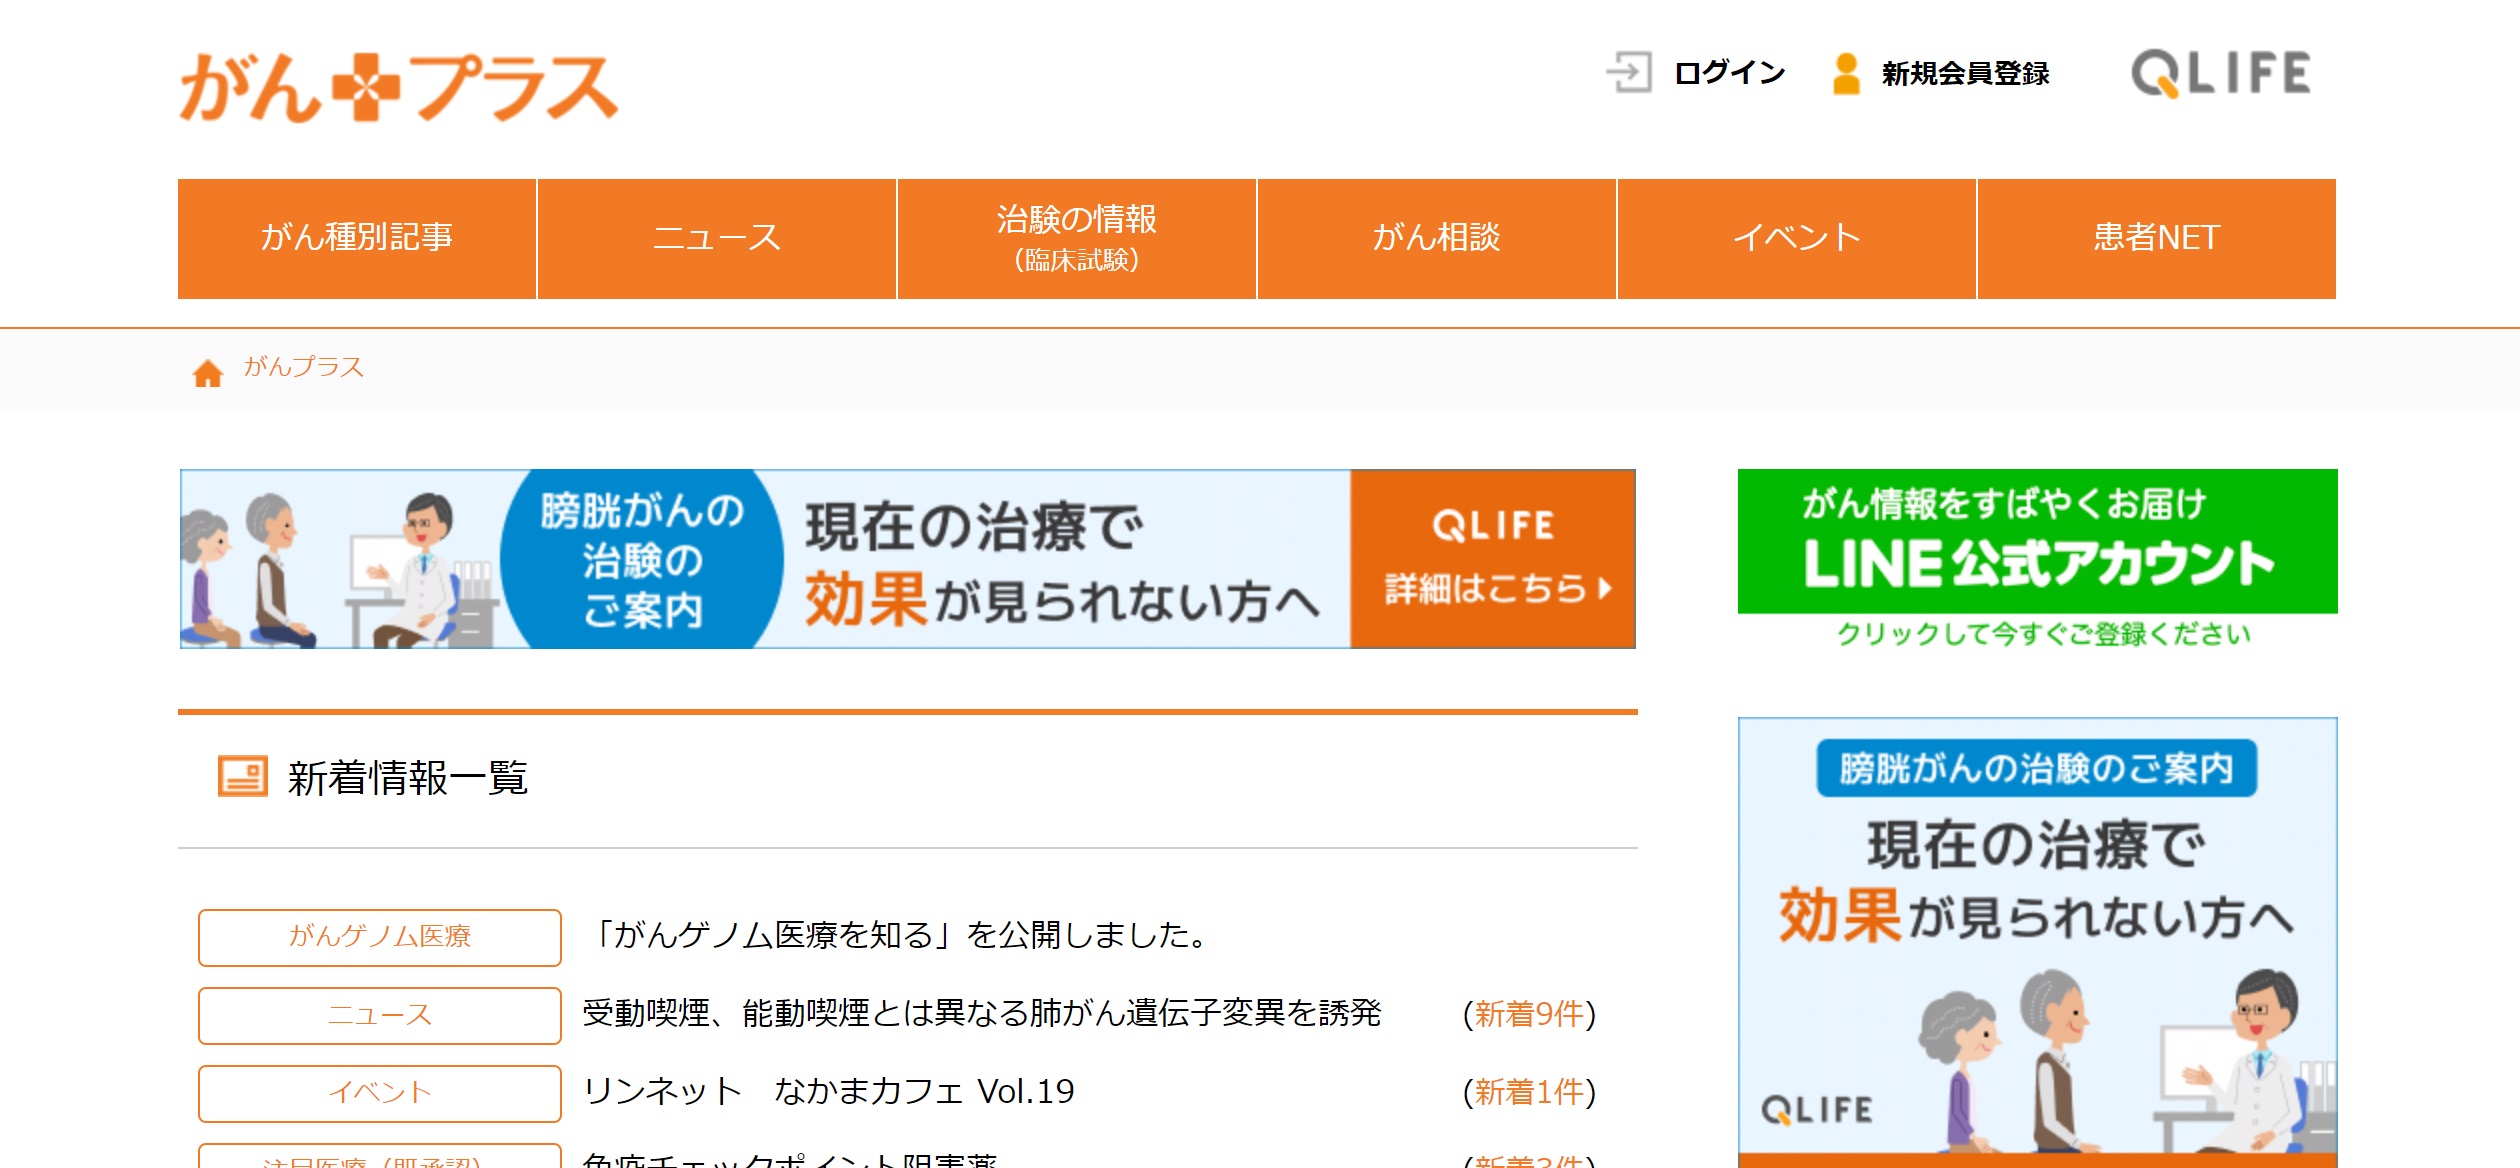Click the がんプラス site logo
Screen dimensions: 2520x1168
click(x=398, y=87)
